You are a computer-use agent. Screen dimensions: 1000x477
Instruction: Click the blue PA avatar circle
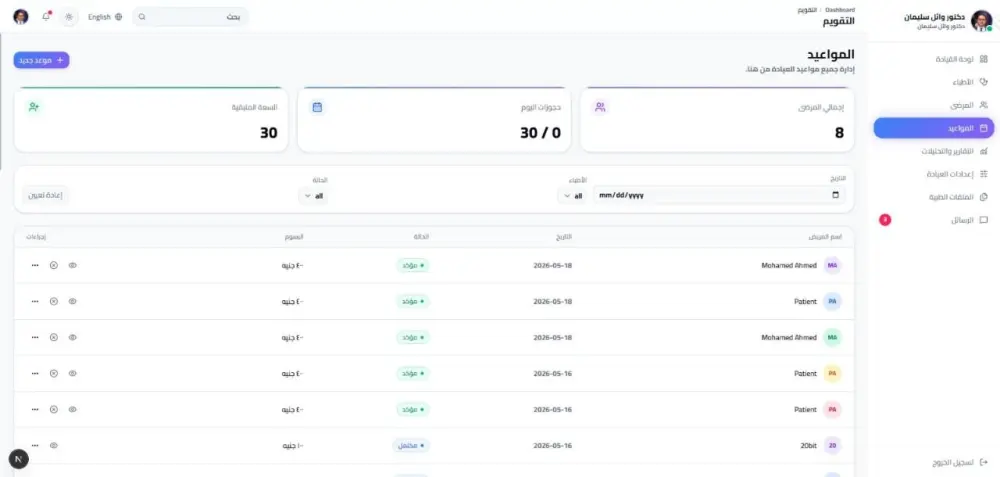[x=832, y=301]
